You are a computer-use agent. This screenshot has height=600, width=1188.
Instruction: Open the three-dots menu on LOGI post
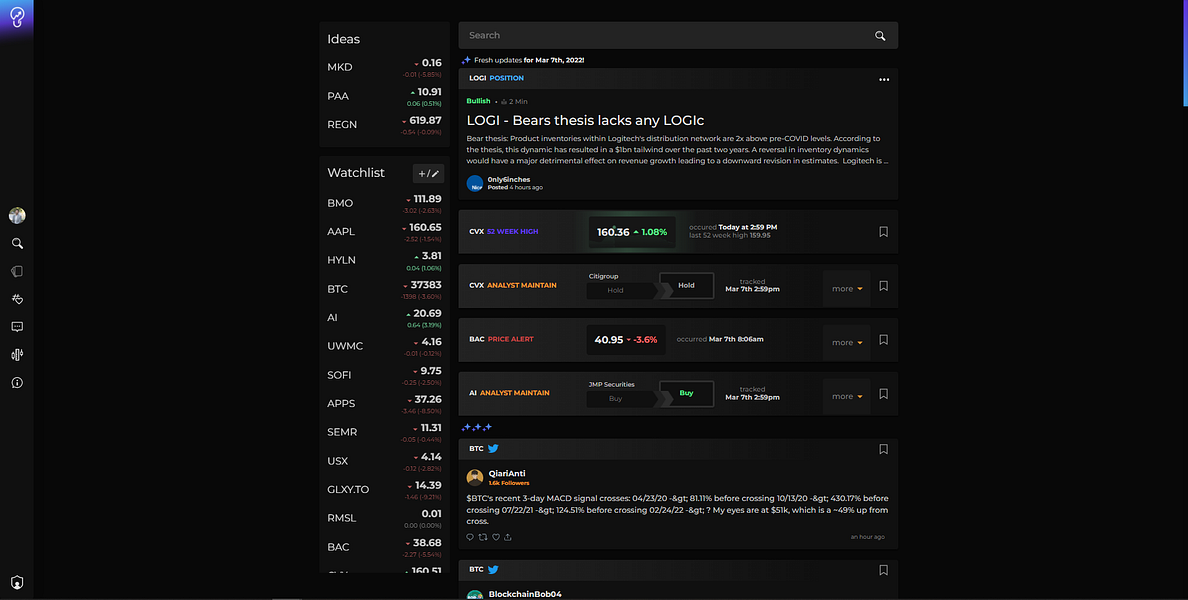tap(883, 80)
